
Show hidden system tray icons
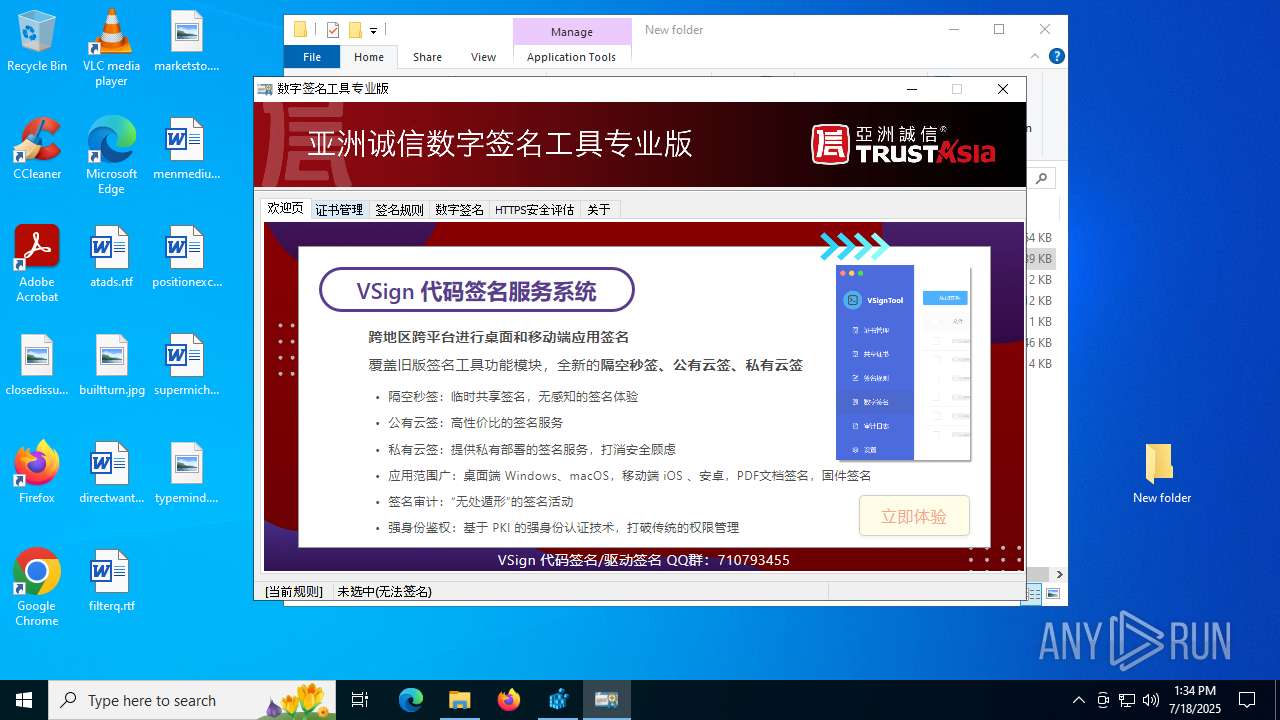1078,700
